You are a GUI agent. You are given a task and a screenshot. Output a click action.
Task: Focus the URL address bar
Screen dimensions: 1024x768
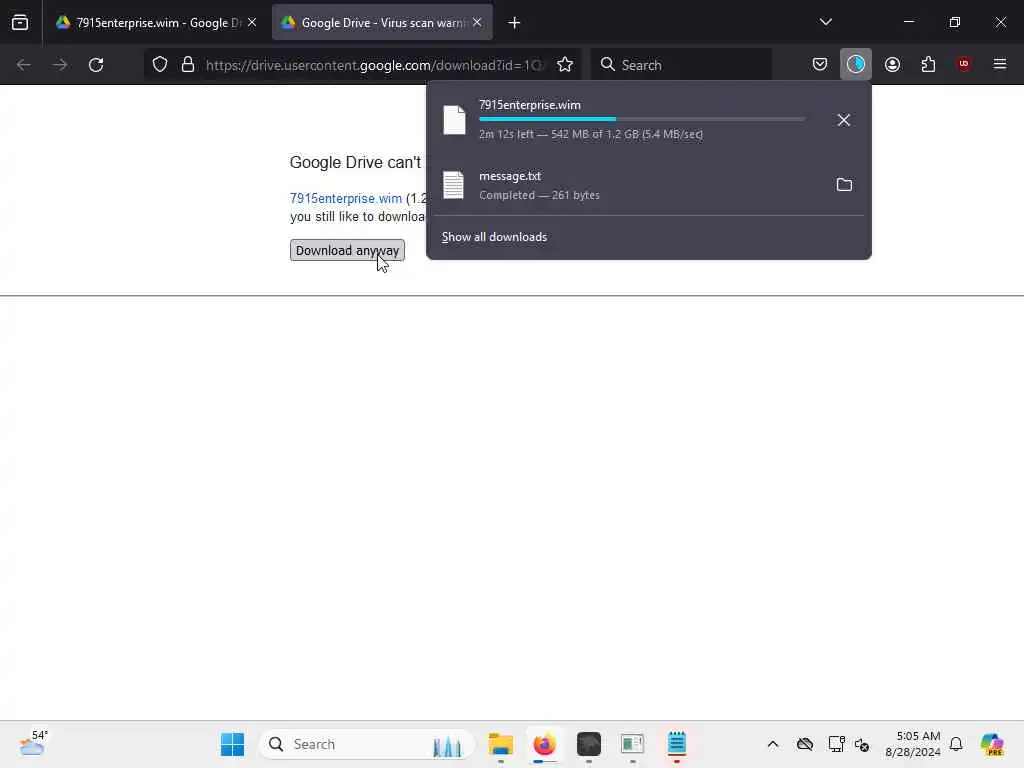point(374,65)
